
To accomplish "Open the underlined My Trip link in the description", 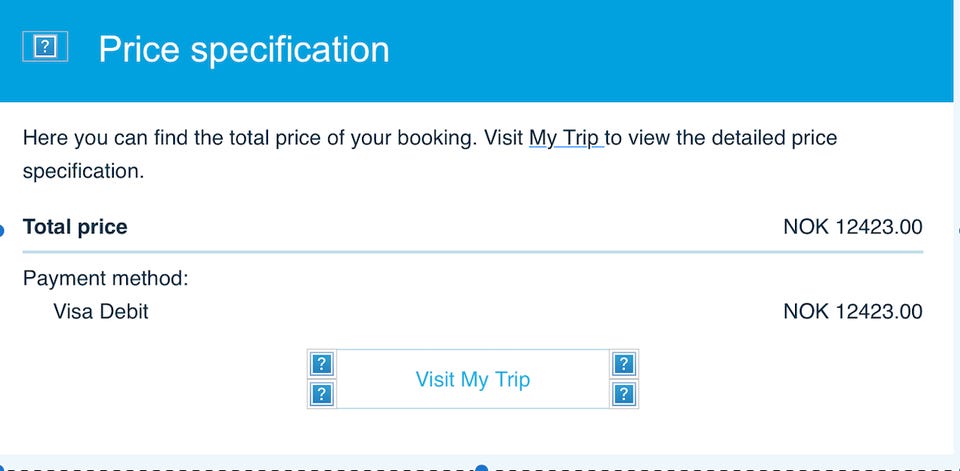I will (565, 137).
